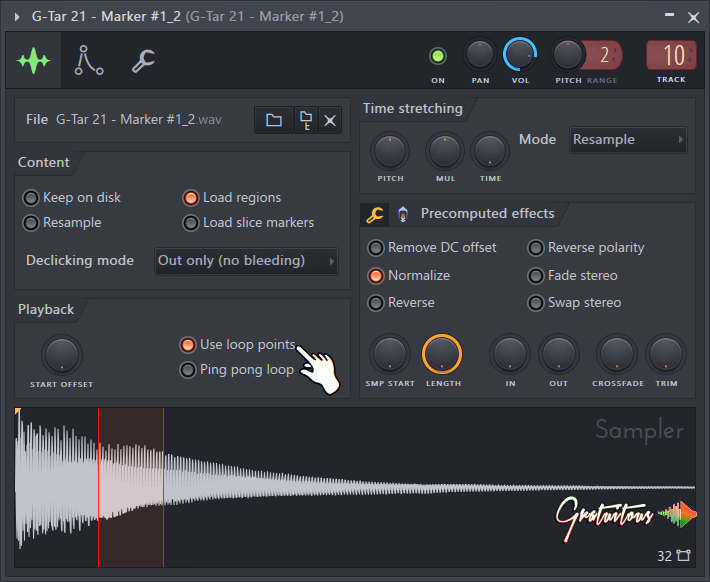Click the orange wrench Precomputed effects icon
Screen dimensions: 710x582
pos(375,215)
